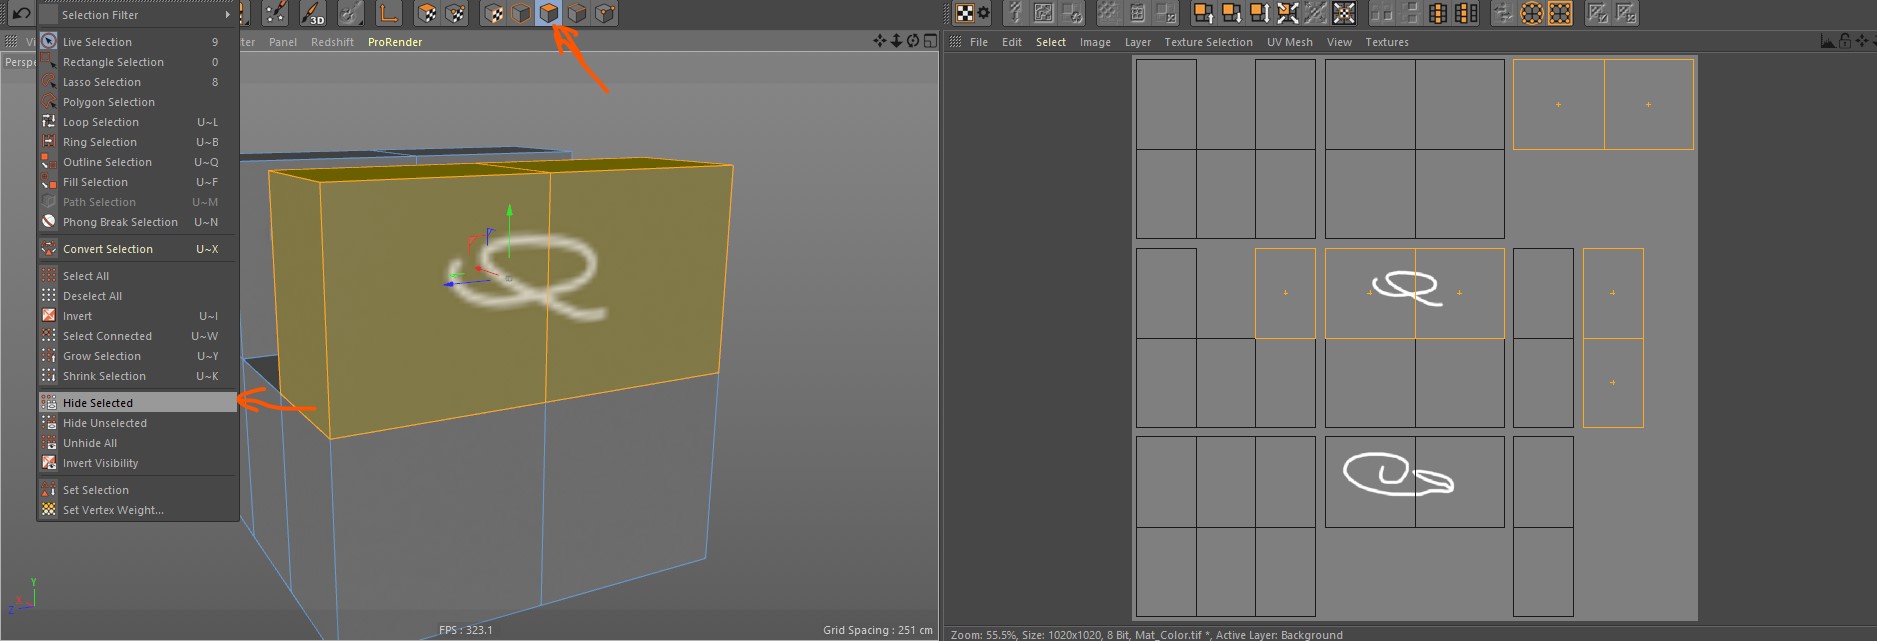The image size is (1877, 641).
Task: Choose Grow Selection entry
Action: coord(138,356)
